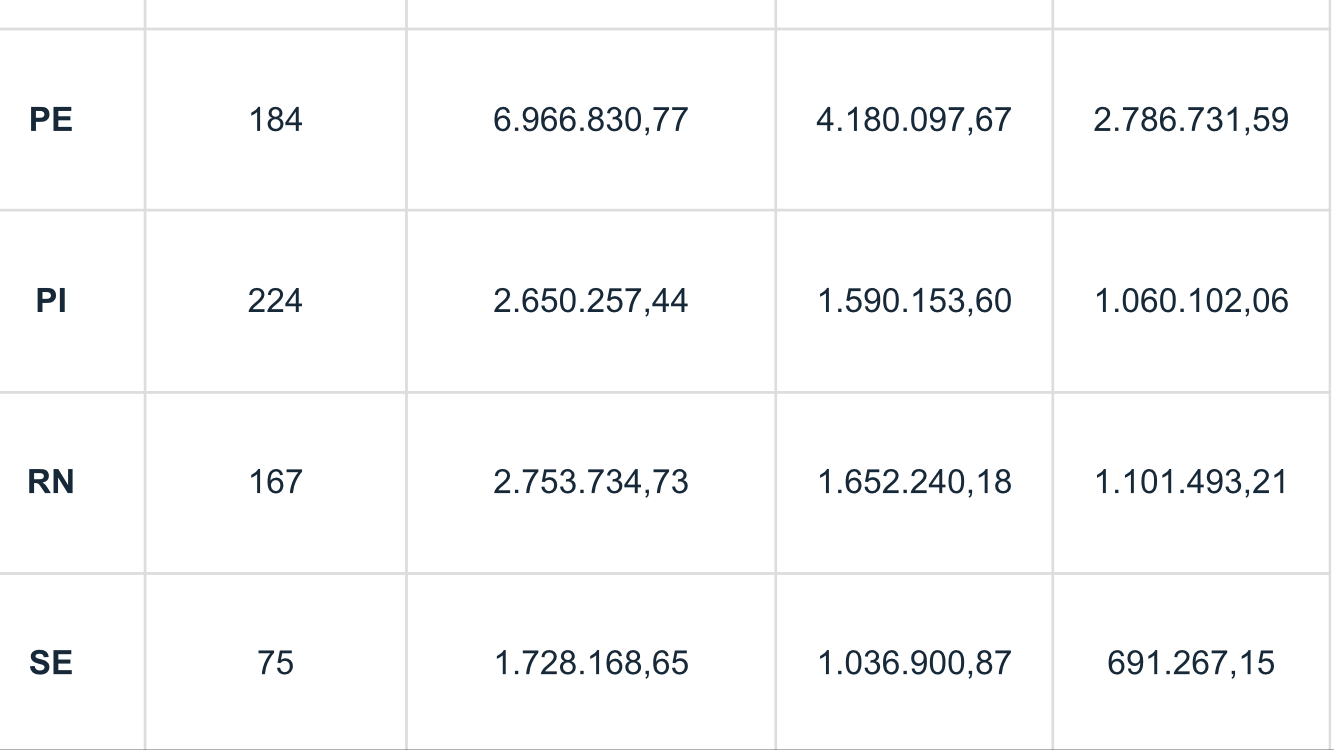Click the value 4.180.097,67
Viewport: 1334px width, 750px height.
[x=914, y=120]
